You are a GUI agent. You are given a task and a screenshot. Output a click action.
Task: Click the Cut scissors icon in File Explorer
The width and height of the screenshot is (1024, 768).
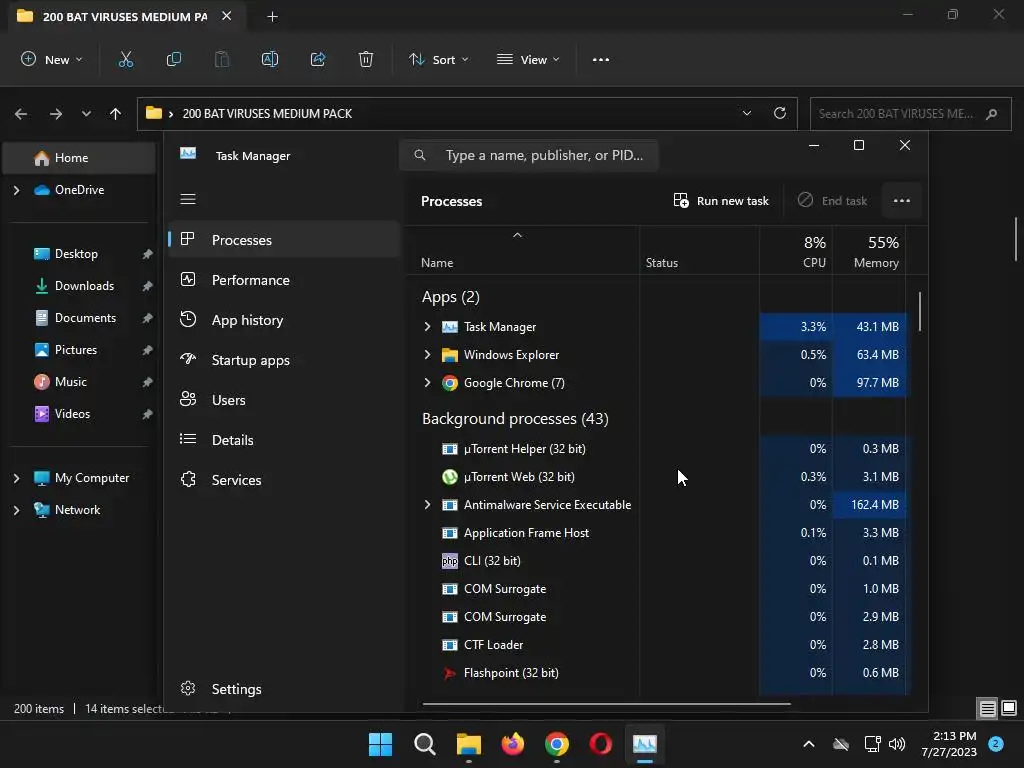125,59
